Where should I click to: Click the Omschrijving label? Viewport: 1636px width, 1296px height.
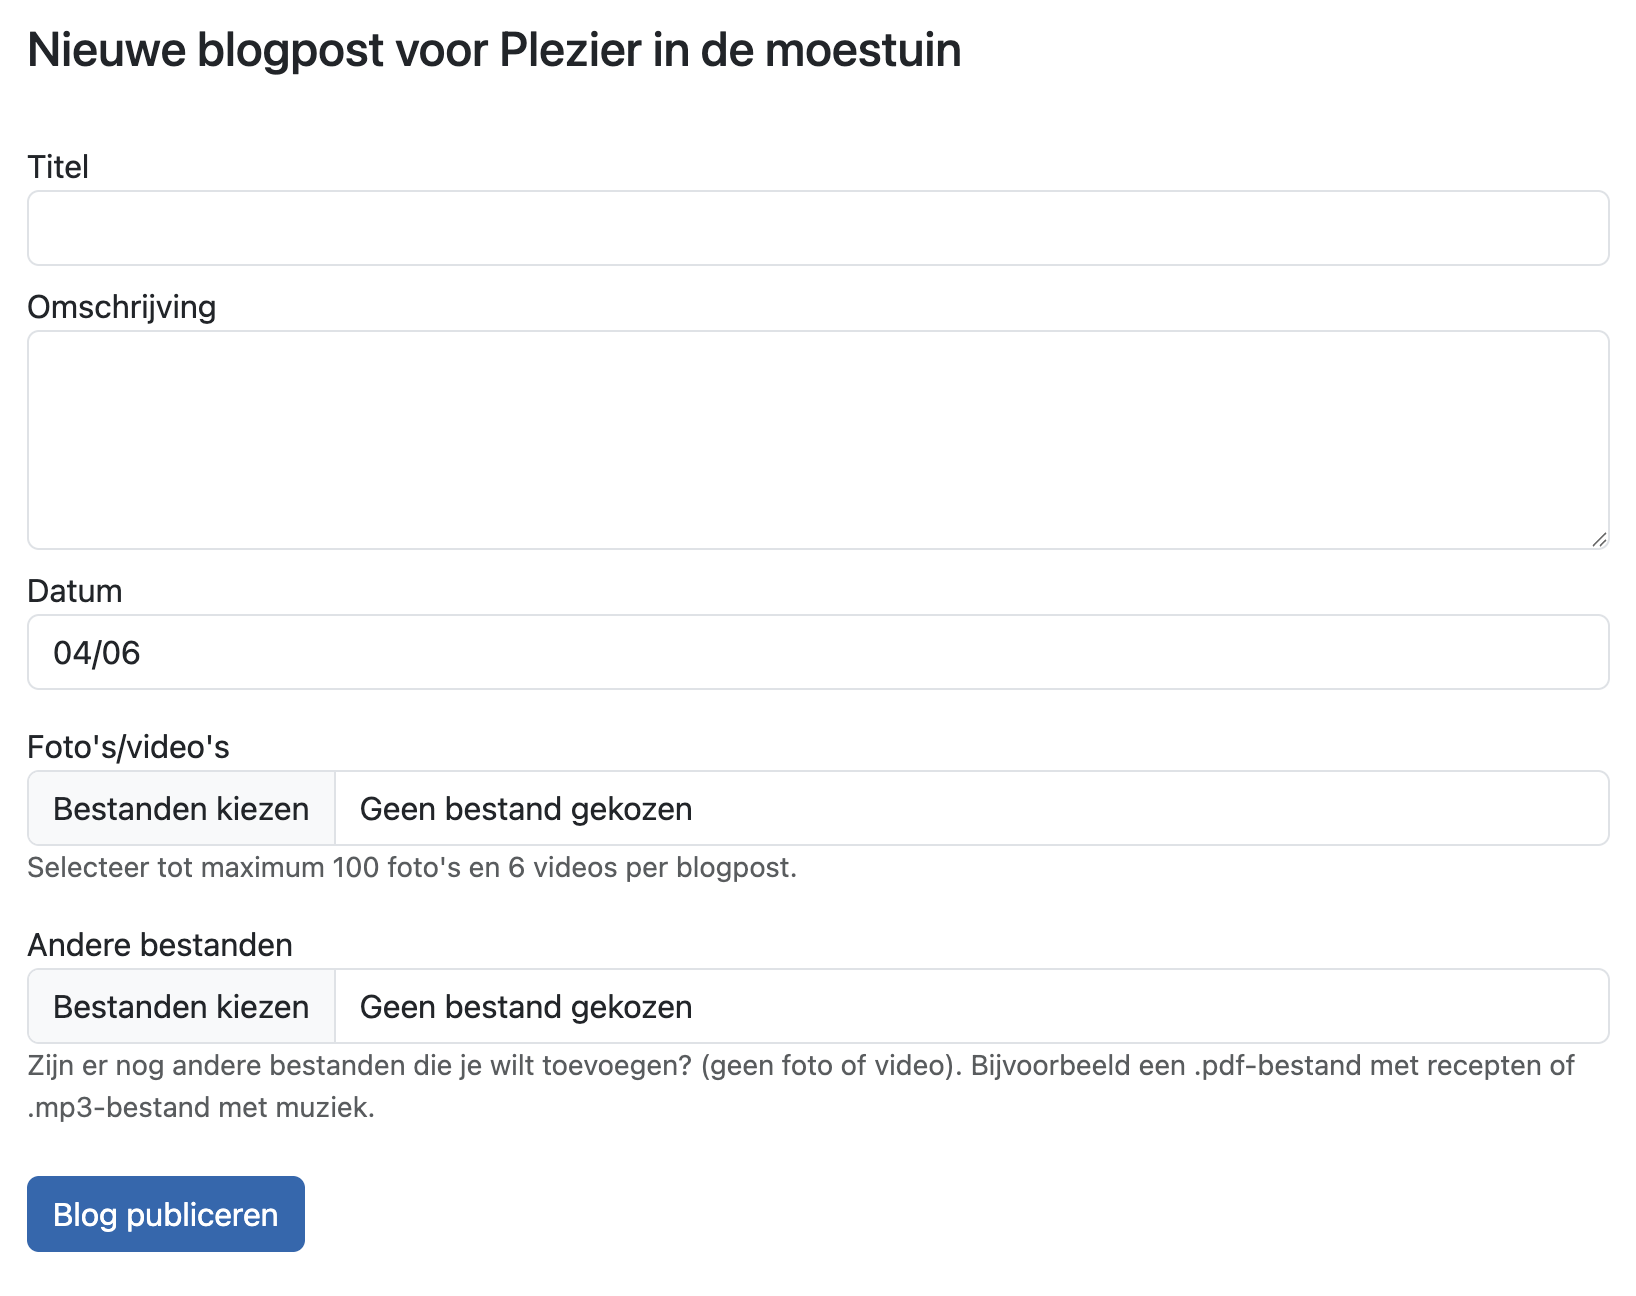121,307
